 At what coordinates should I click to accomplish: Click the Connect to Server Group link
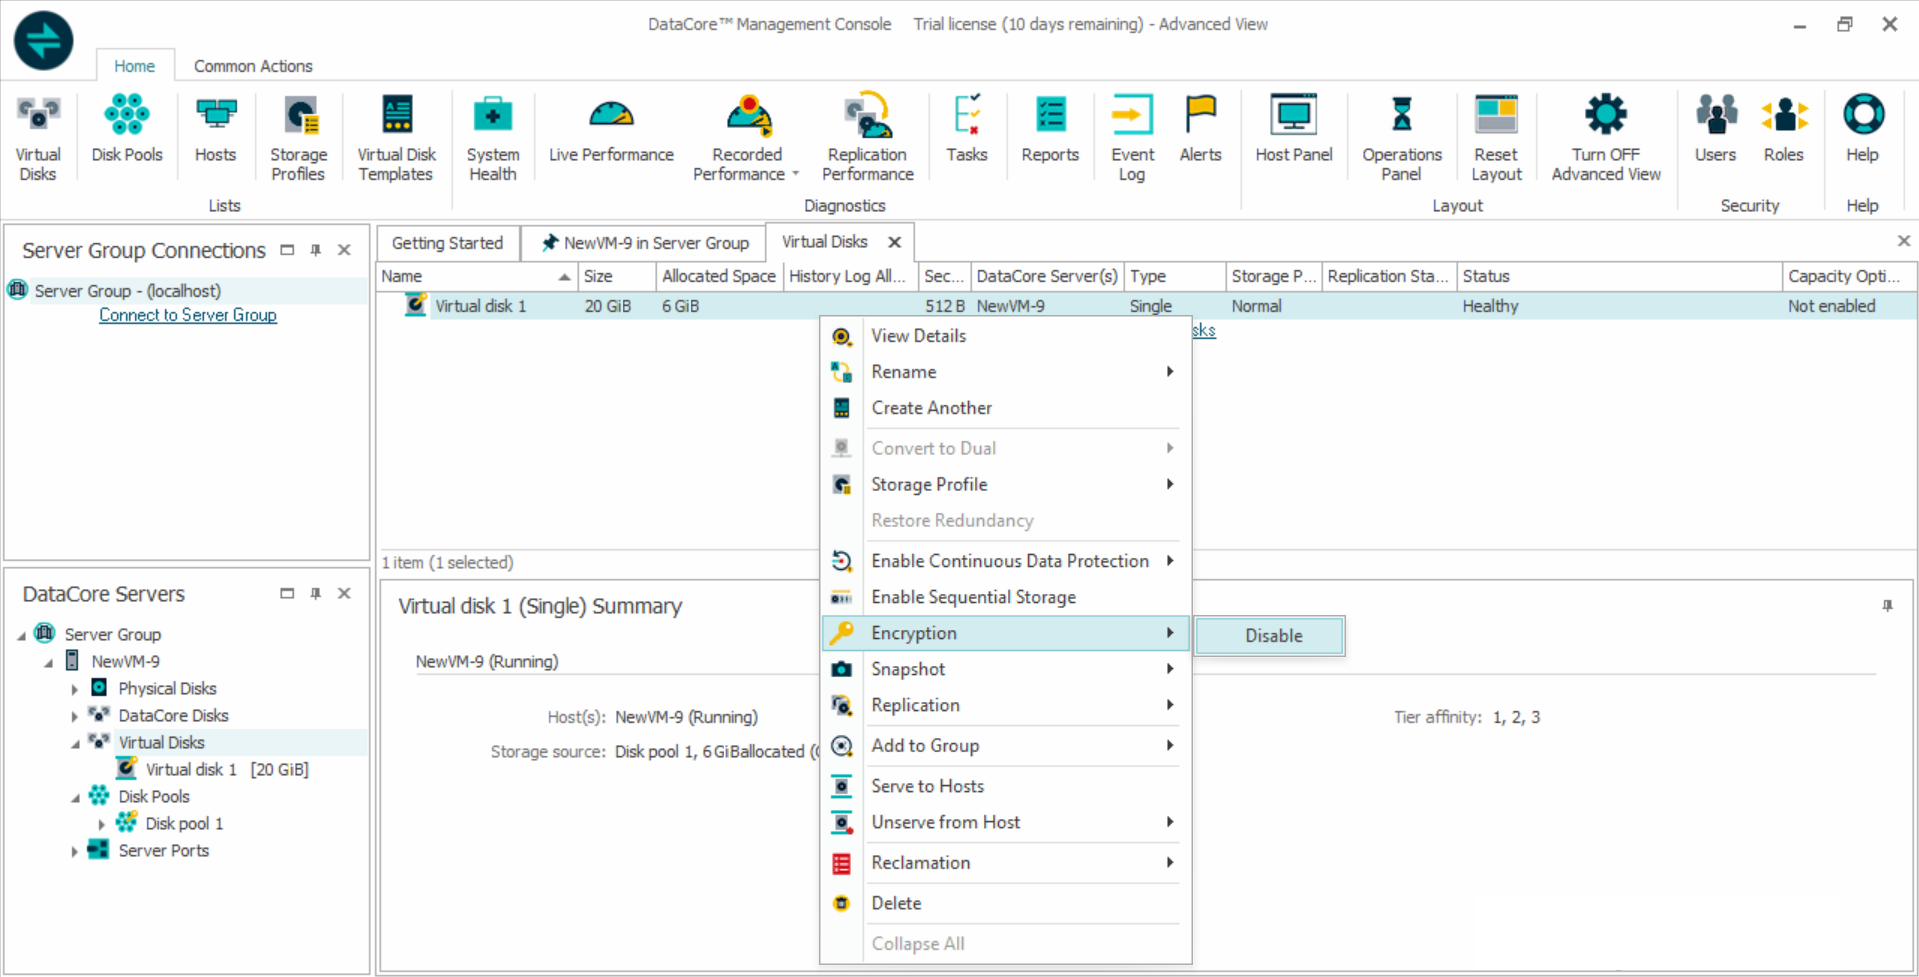click(x=188, y=315)
